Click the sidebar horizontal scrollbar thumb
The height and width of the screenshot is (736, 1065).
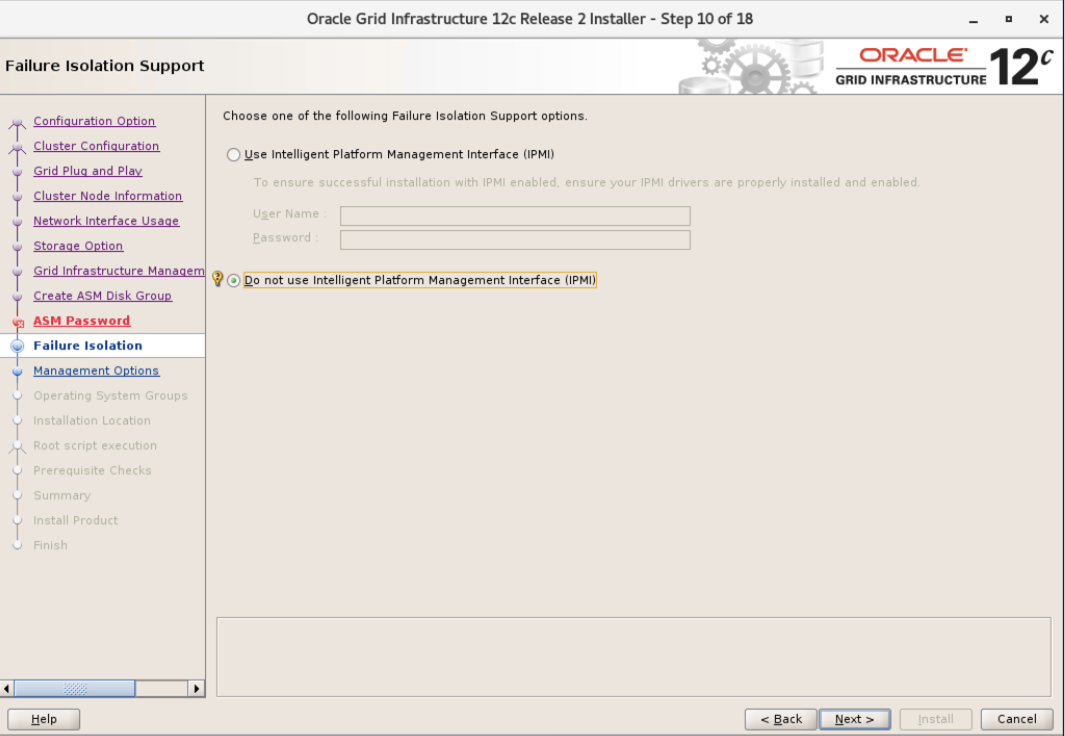(75, 688)
